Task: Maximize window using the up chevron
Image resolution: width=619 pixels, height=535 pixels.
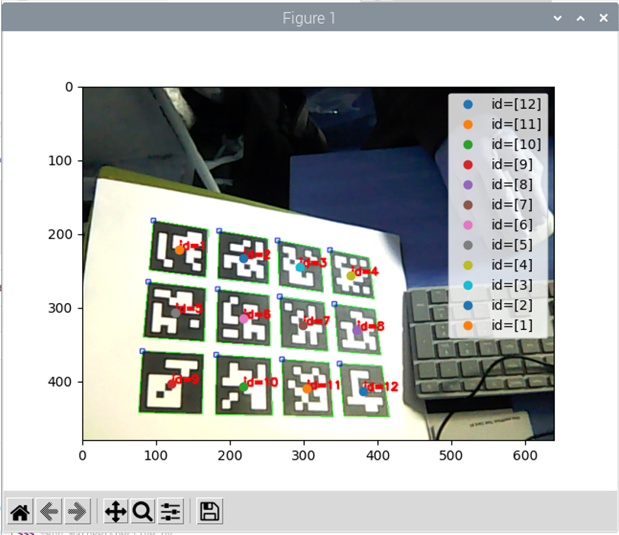Action: [580, 18]
